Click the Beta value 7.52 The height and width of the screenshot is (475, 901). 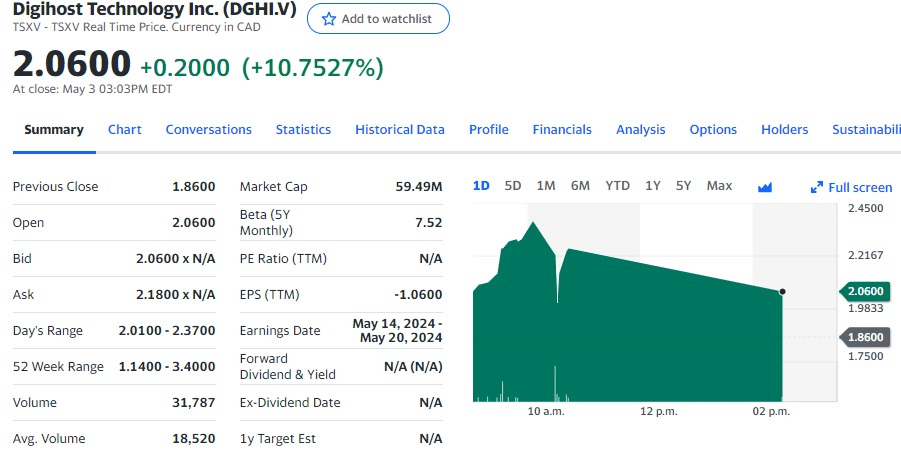click(429, 223)
